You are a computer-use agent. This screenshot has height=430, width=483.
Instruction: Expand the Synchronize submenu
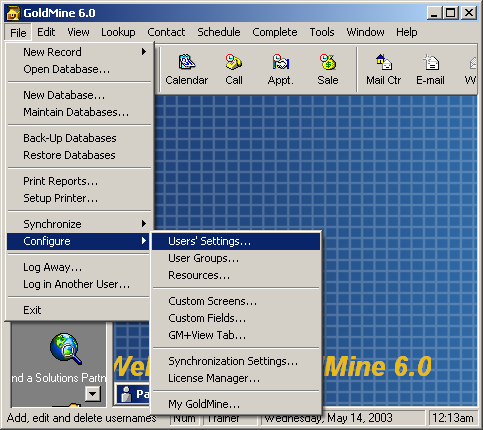(x=79, y=224)
